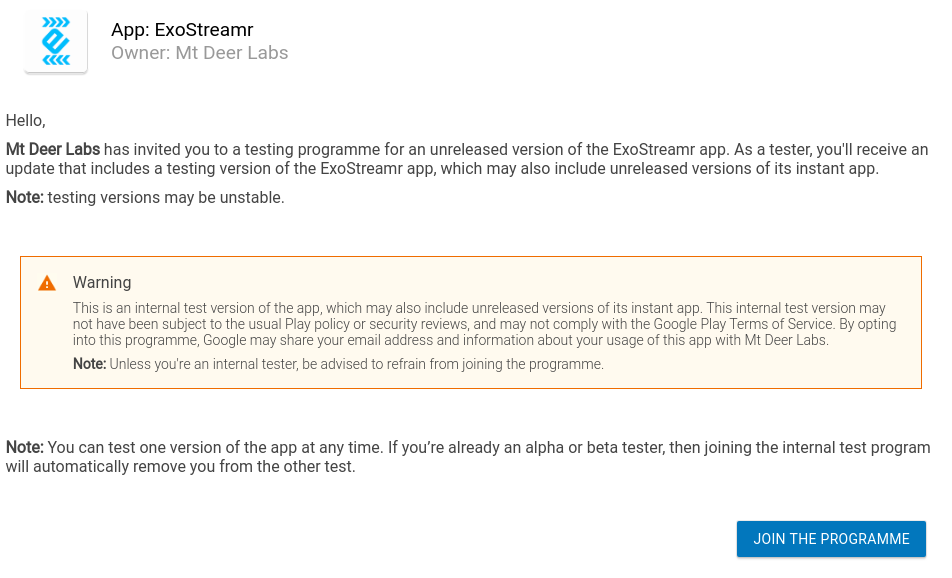Click the ExoStreamr app logo icon
952x578 pixels.
tap(56, 41)
